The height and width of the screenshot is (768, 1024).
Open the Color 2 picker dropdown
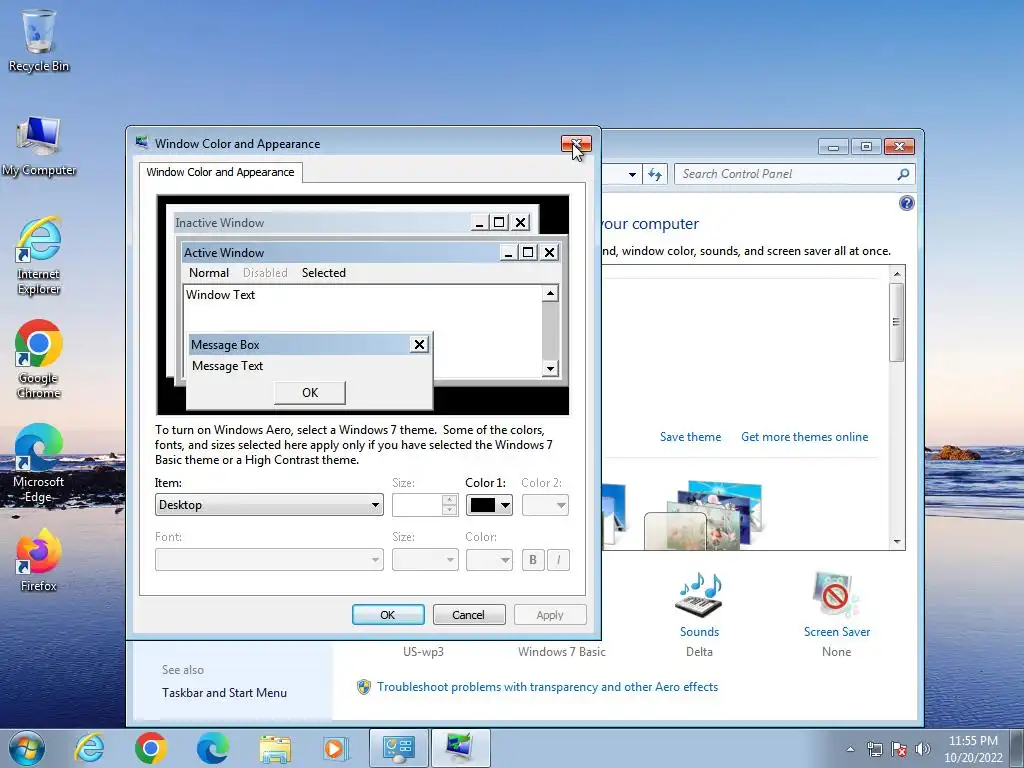[x=545, y=505]
